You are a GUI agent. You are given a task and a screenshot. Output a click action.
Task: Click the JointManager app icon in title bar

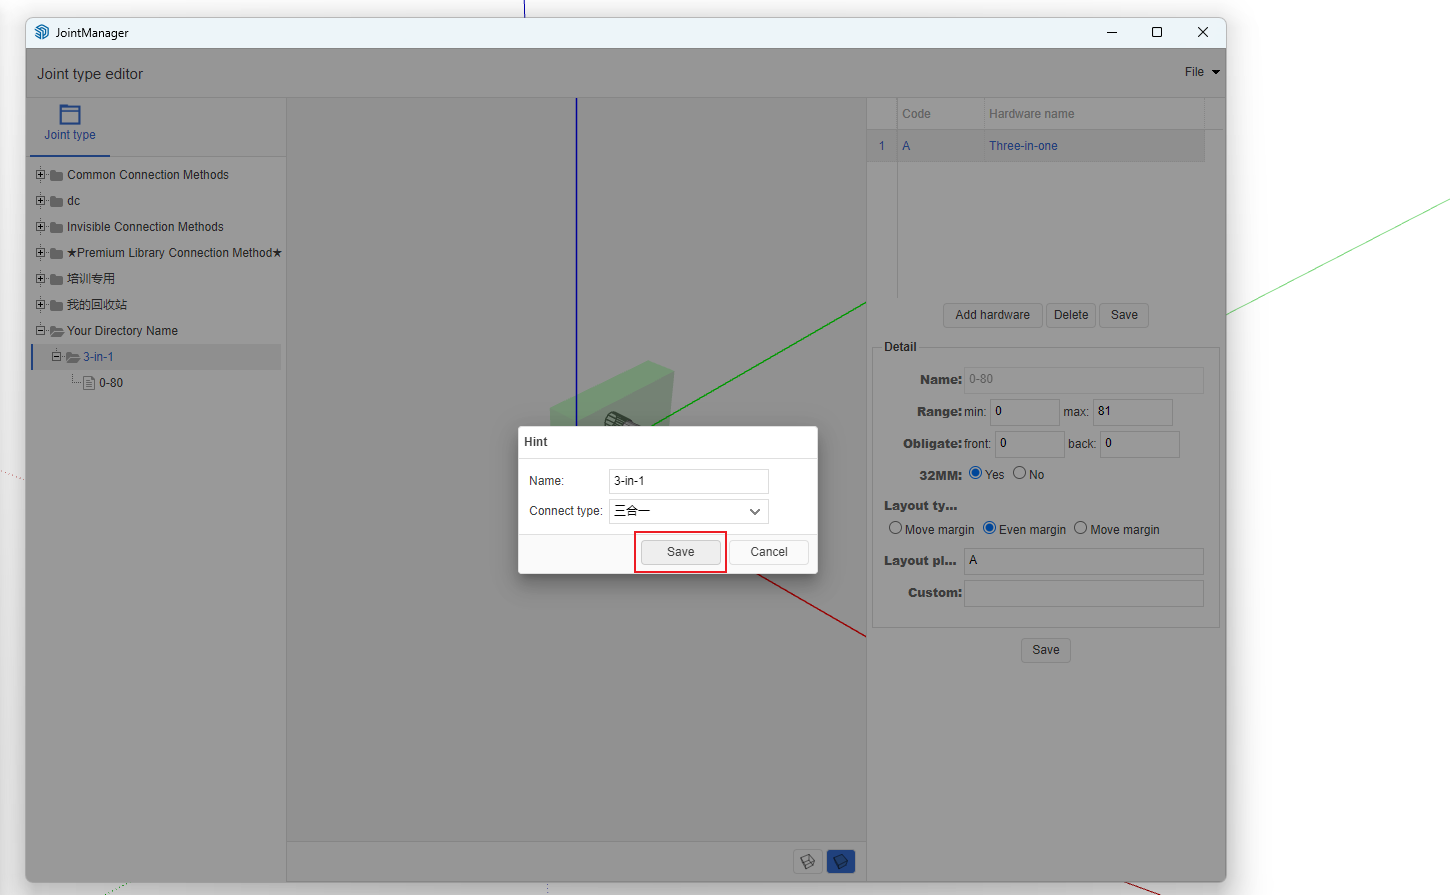[42, 32]
